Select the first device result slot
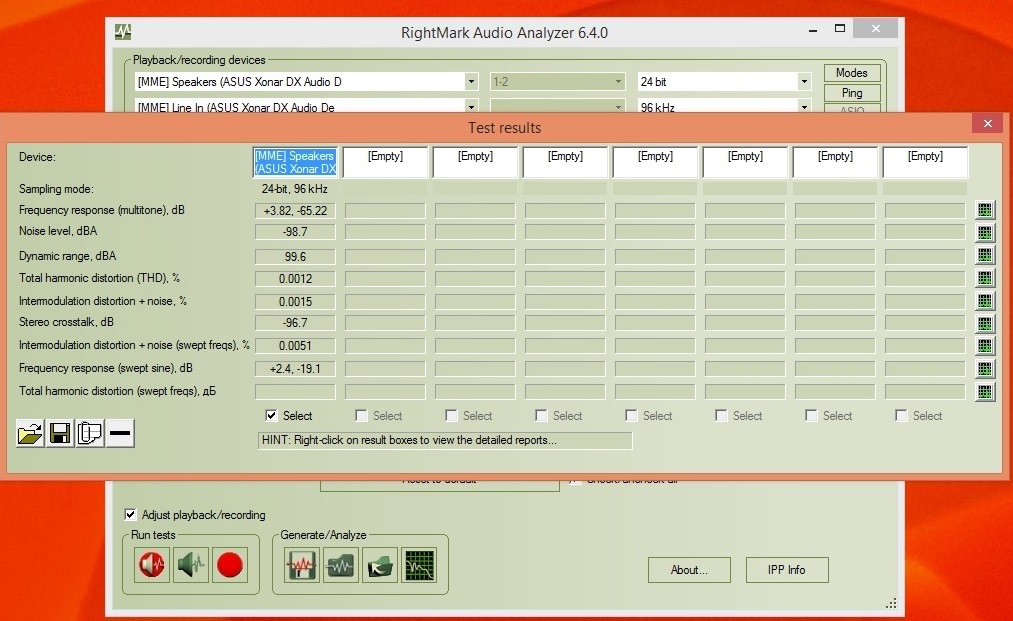 pyautogui.click(x=295, y=162)
